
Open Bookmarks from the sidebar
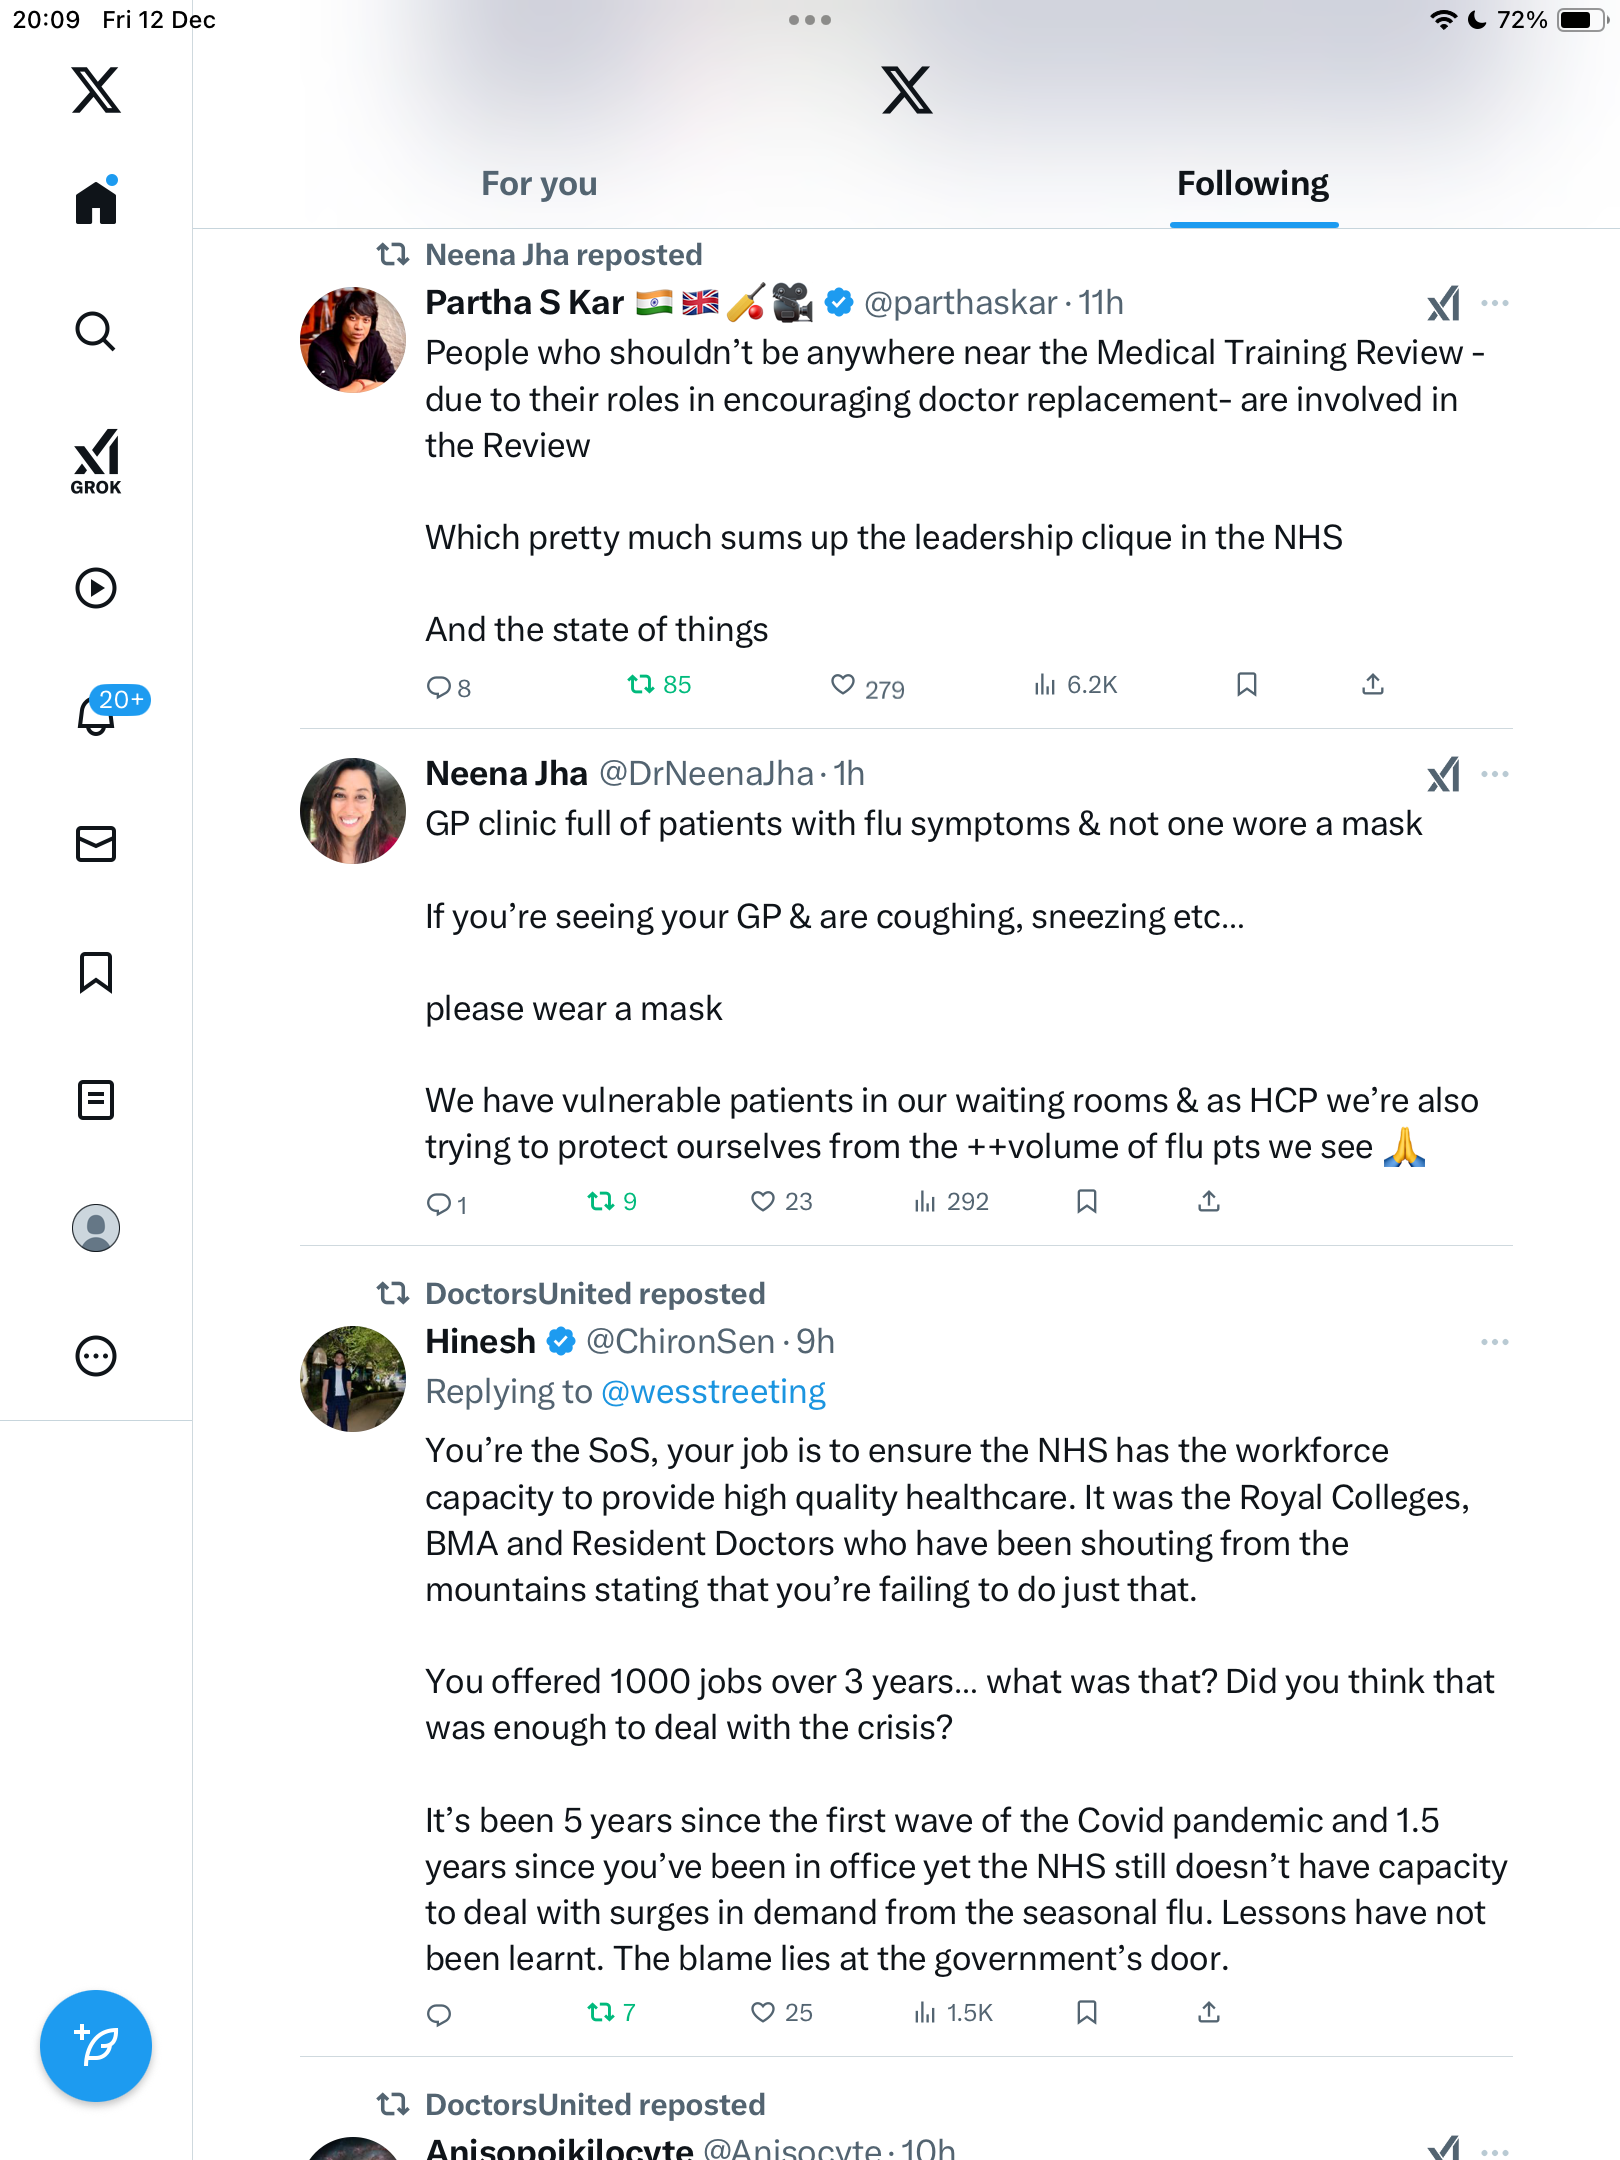[96, 972]
